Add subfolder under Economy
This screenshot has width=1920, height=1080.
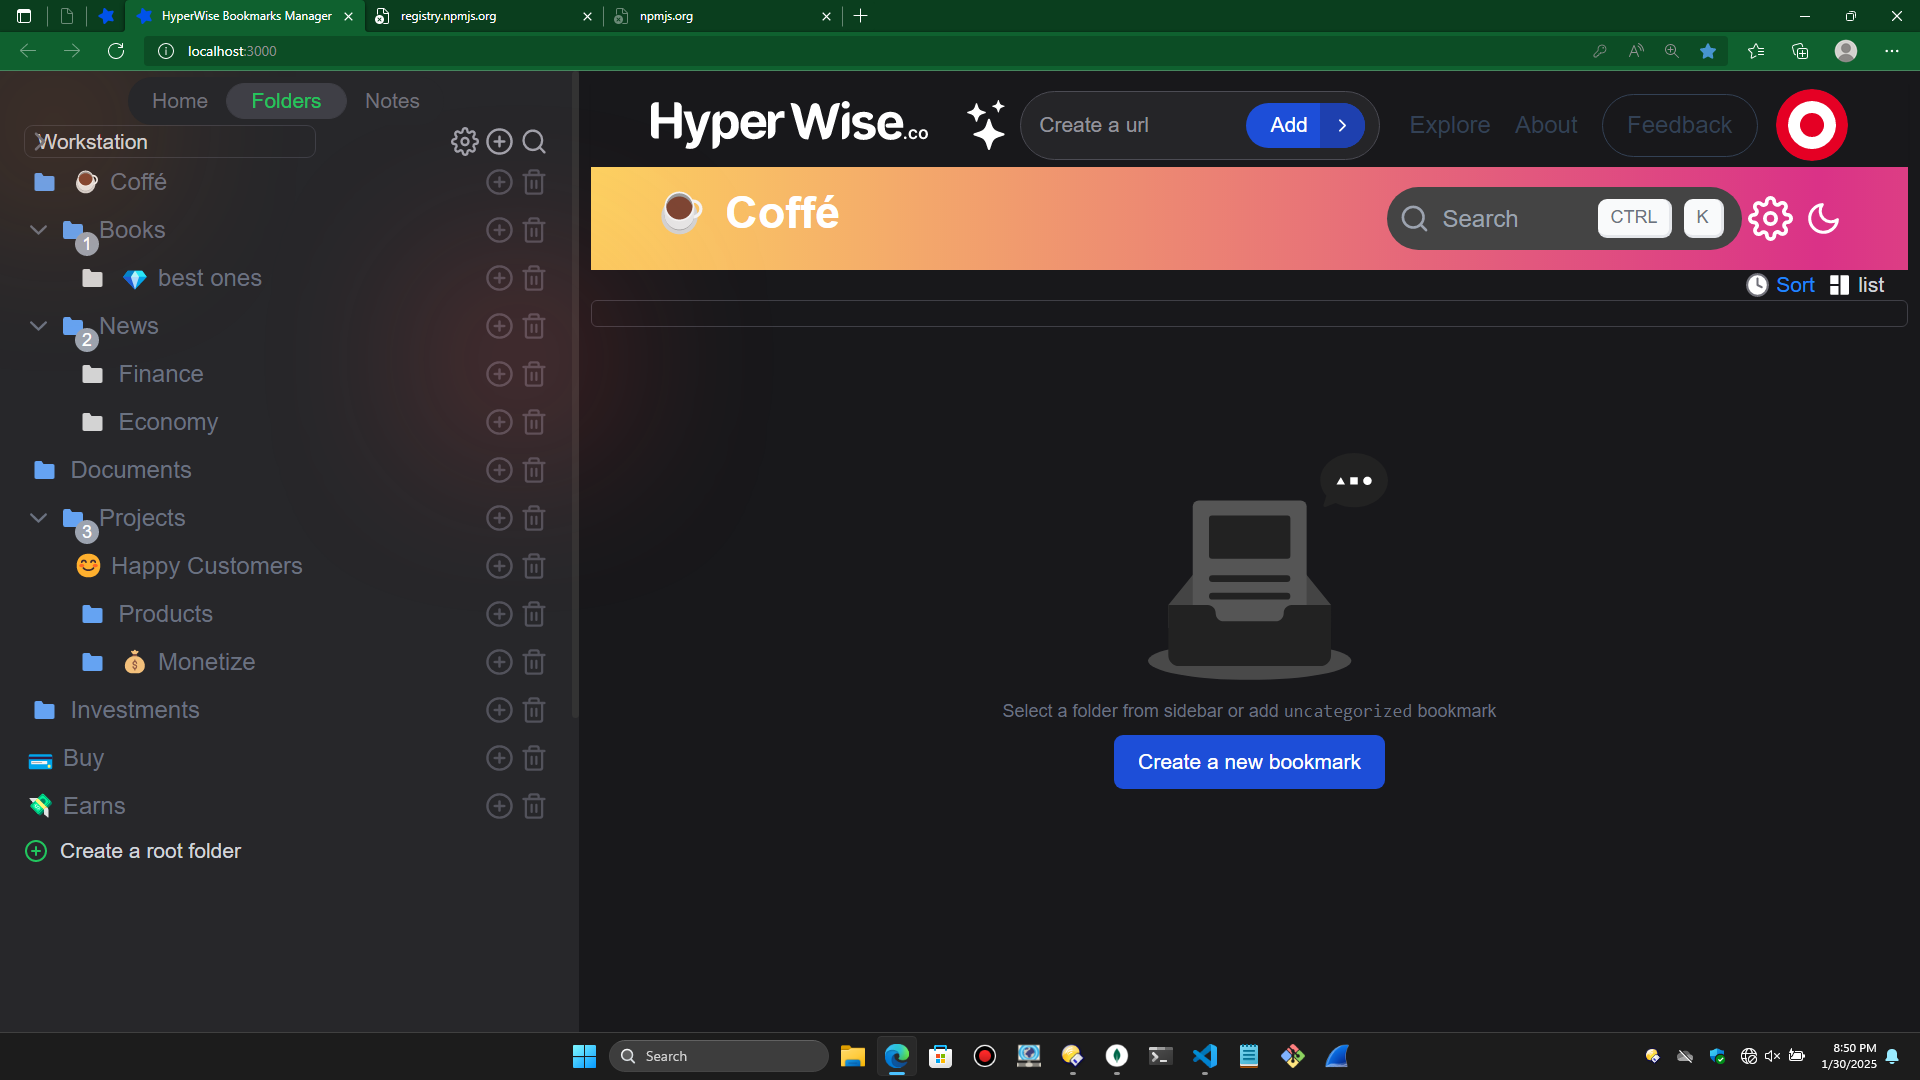pos(499,422)
